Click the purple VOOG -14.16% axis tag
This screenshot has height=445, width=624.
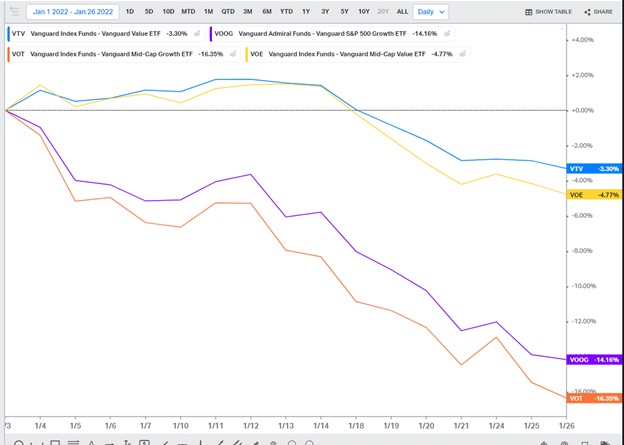pos(595,359)
